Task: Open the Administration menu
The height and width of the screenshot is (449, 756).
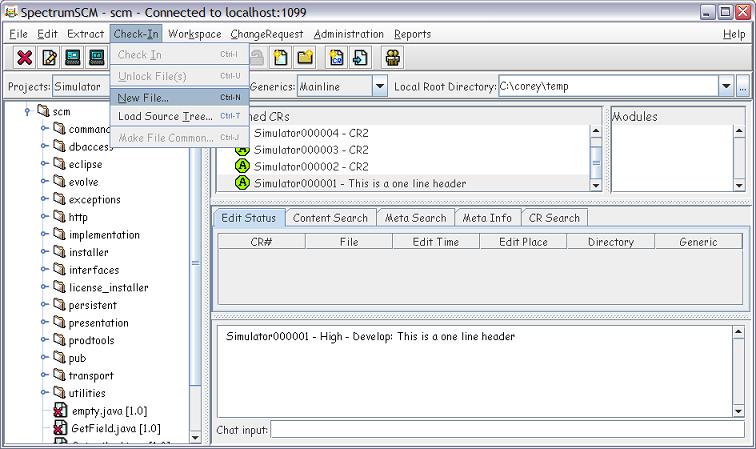Action: [x=349, y=34]
